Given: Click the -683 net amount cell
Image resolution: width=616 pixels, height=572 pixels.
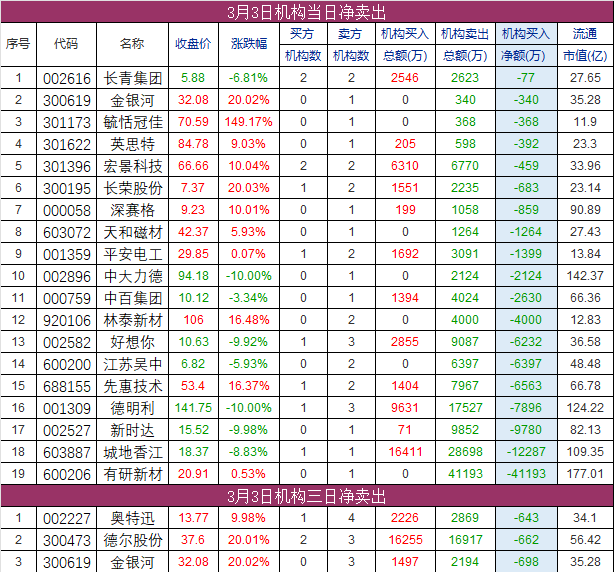Looking at the screenshot, I should tap(526, 188).
